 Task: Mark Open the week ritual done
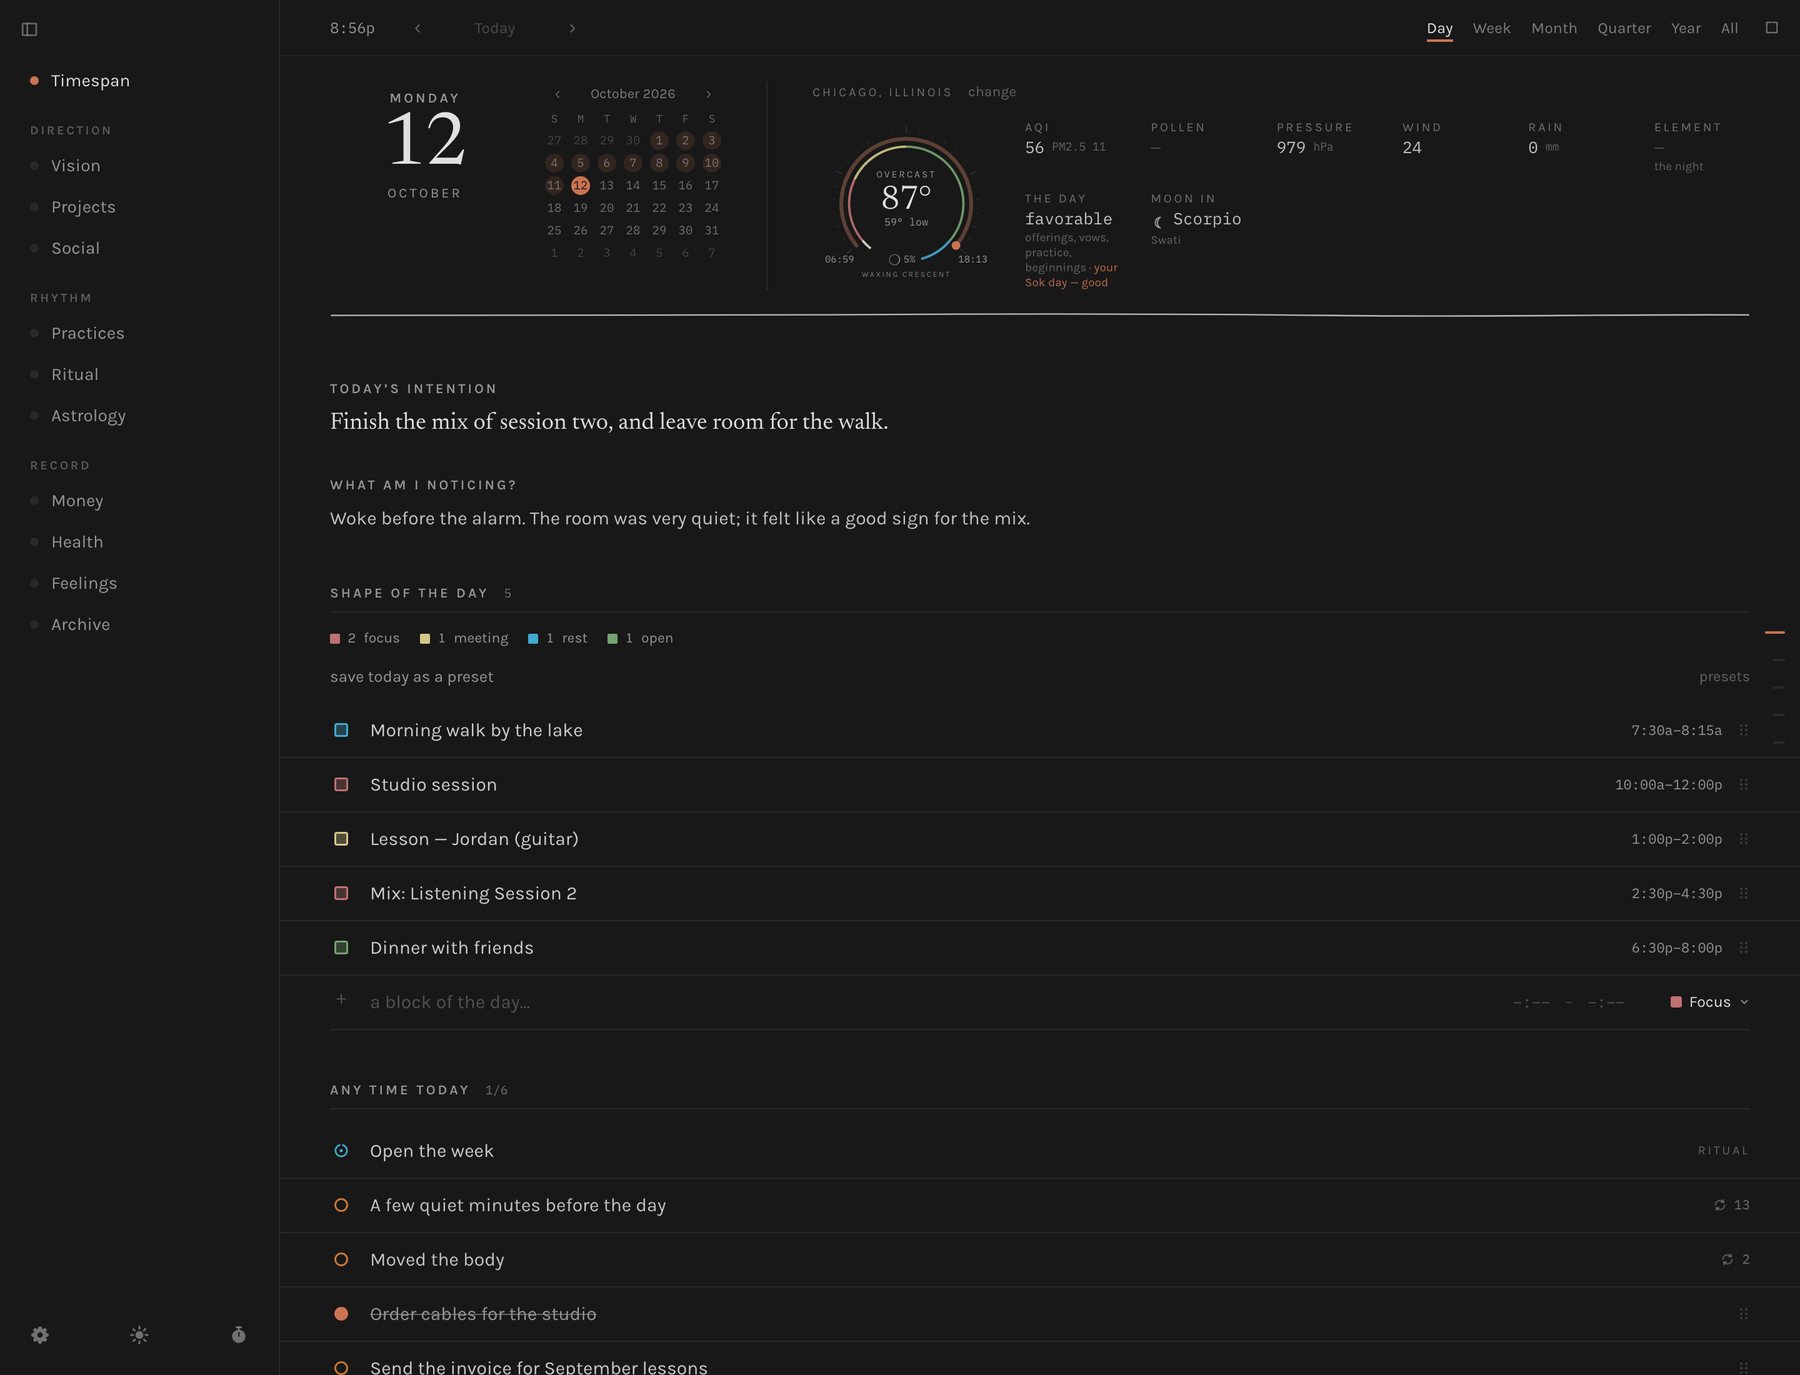[341, 1151]
